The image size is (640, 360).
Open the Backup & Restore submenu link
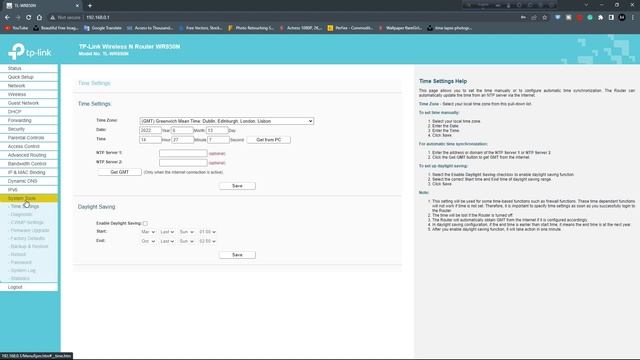(x=29, y=247)
